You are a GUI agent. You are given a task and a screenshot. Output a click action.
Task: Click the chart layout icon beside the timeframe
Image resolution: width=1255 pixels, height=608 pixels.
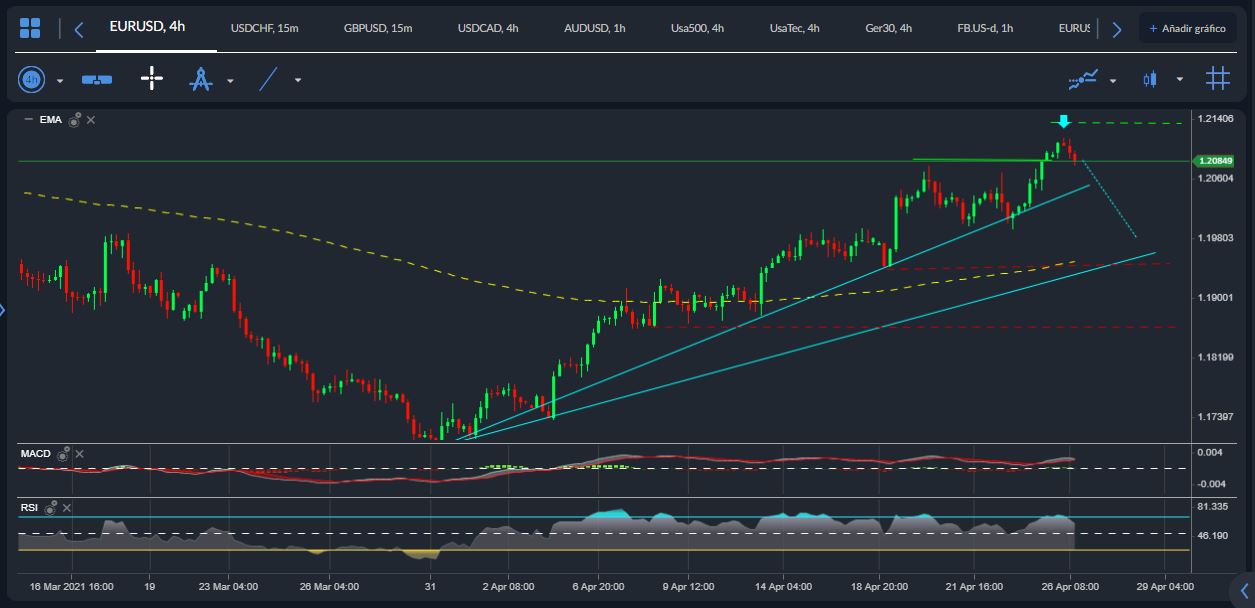pos(96,79)
